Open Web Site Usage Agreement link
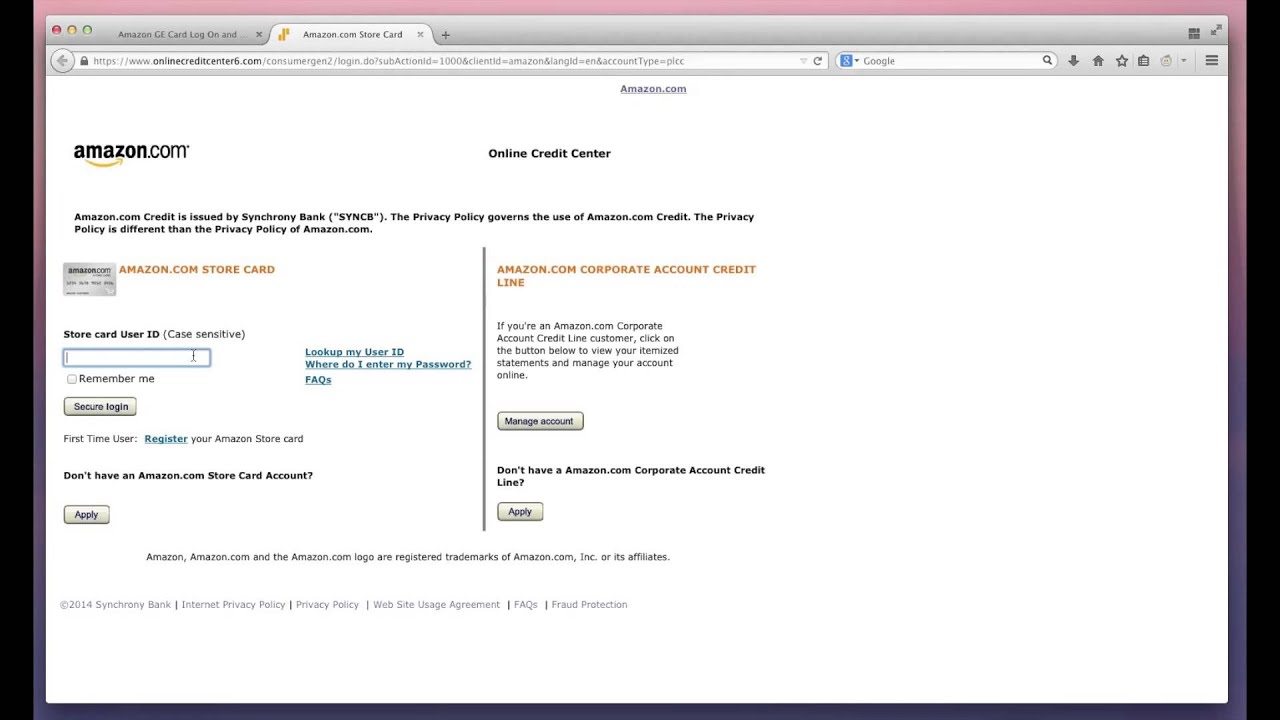The image size is (1280, 720). [x=436, y=605]
